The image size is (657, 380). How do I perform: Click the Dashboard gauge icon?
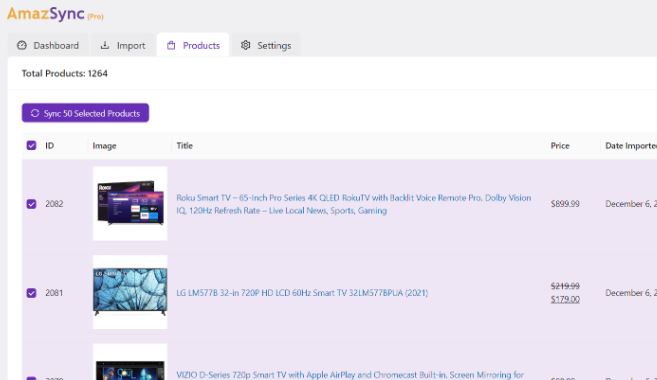click(22, 45)
